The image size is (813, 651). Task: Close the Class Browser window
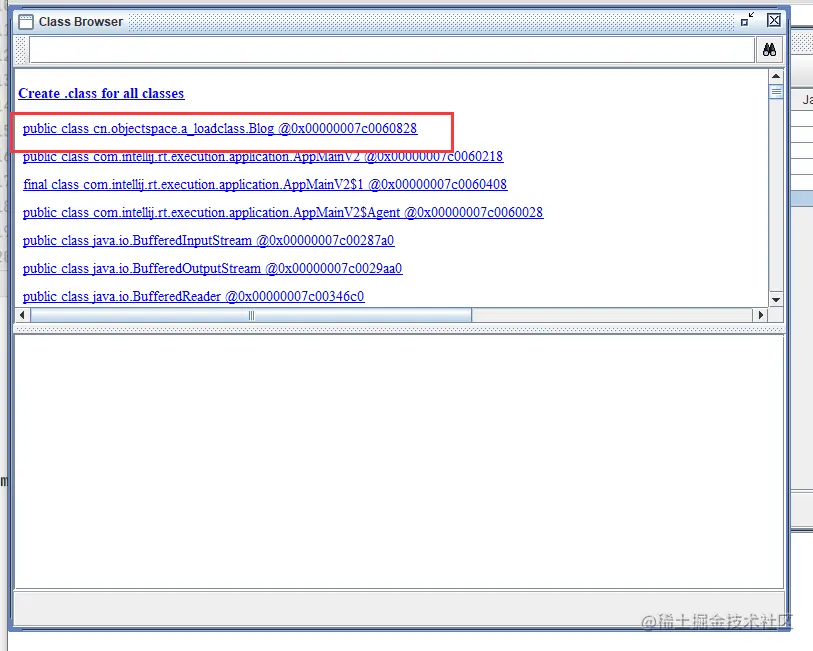point(774,20)
